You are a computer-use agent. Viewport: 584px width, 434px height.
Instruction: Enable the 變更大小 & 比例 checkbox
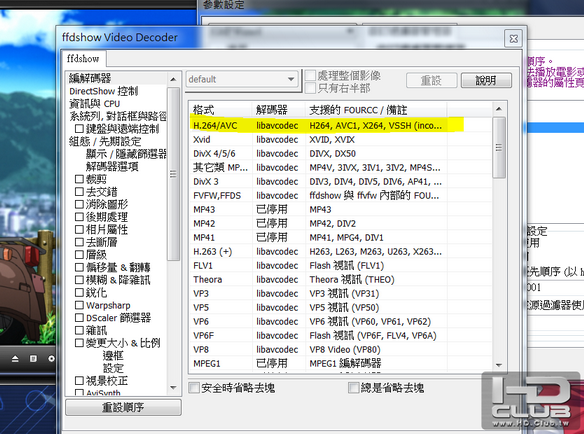[79, 343]
